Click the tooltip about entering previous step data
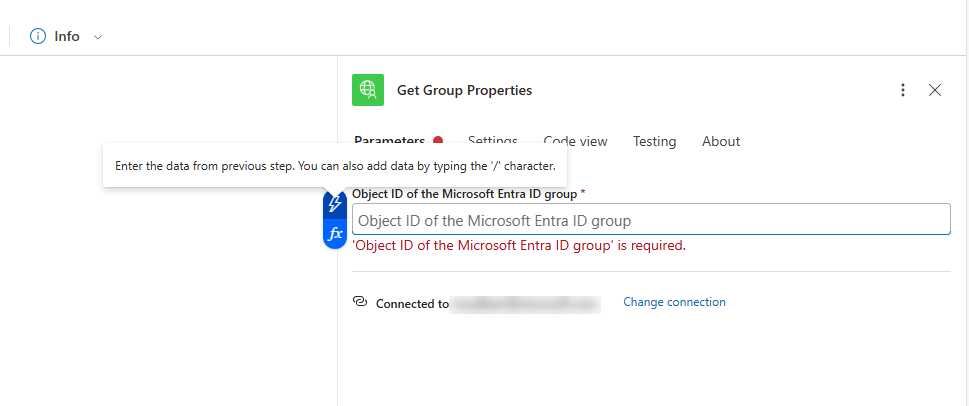This screenshot has width=969, height=406. (335, 165)
